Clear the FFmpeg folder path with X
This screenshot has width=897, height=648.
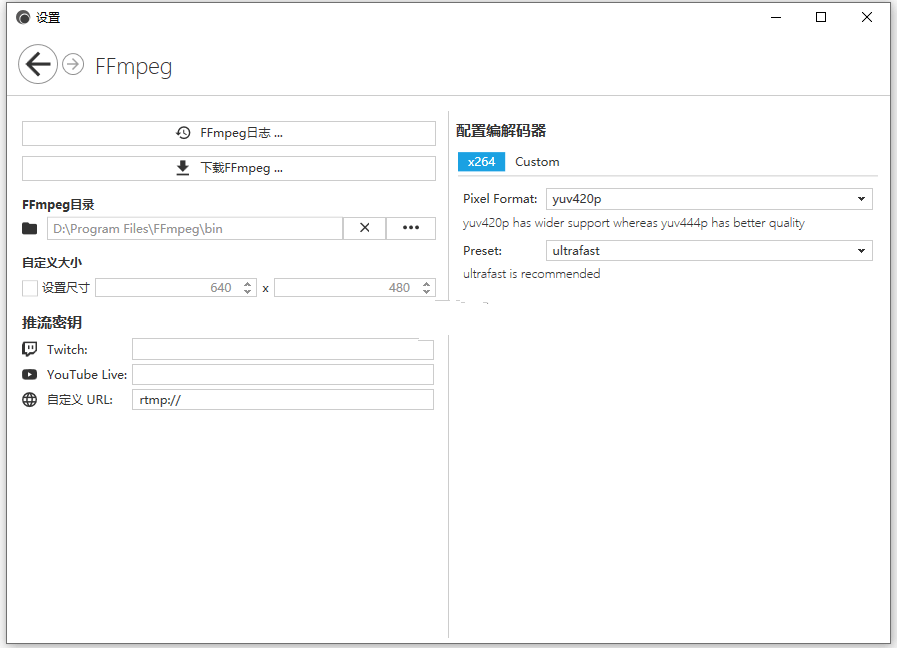click(x=364, y=228)
